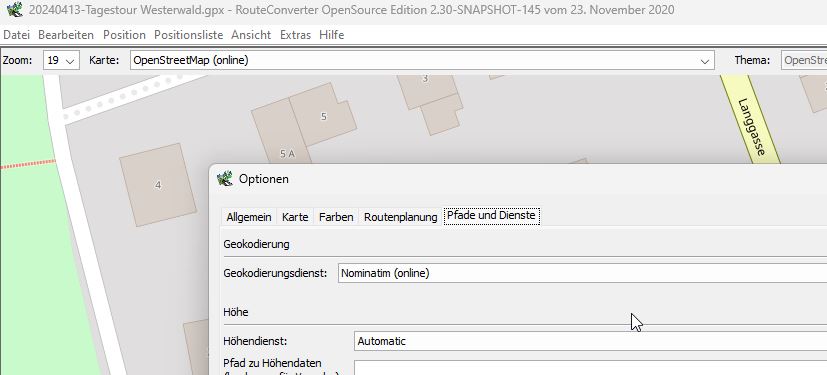Image resolution: width=827 pixels, height=375 pixels.
Task: Open the Extras menu
Action: [295, 35]
